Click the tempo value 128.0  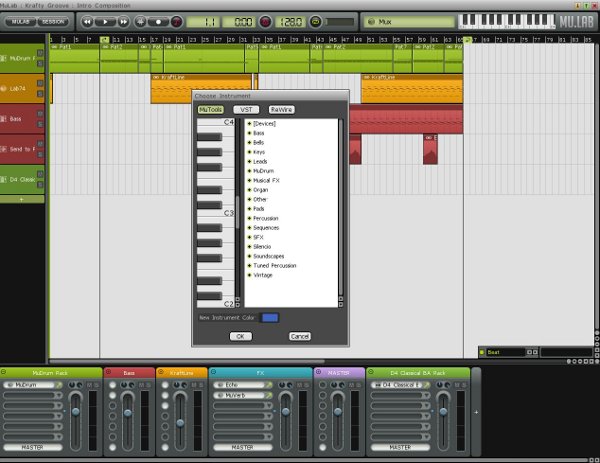tap(291, 22)
